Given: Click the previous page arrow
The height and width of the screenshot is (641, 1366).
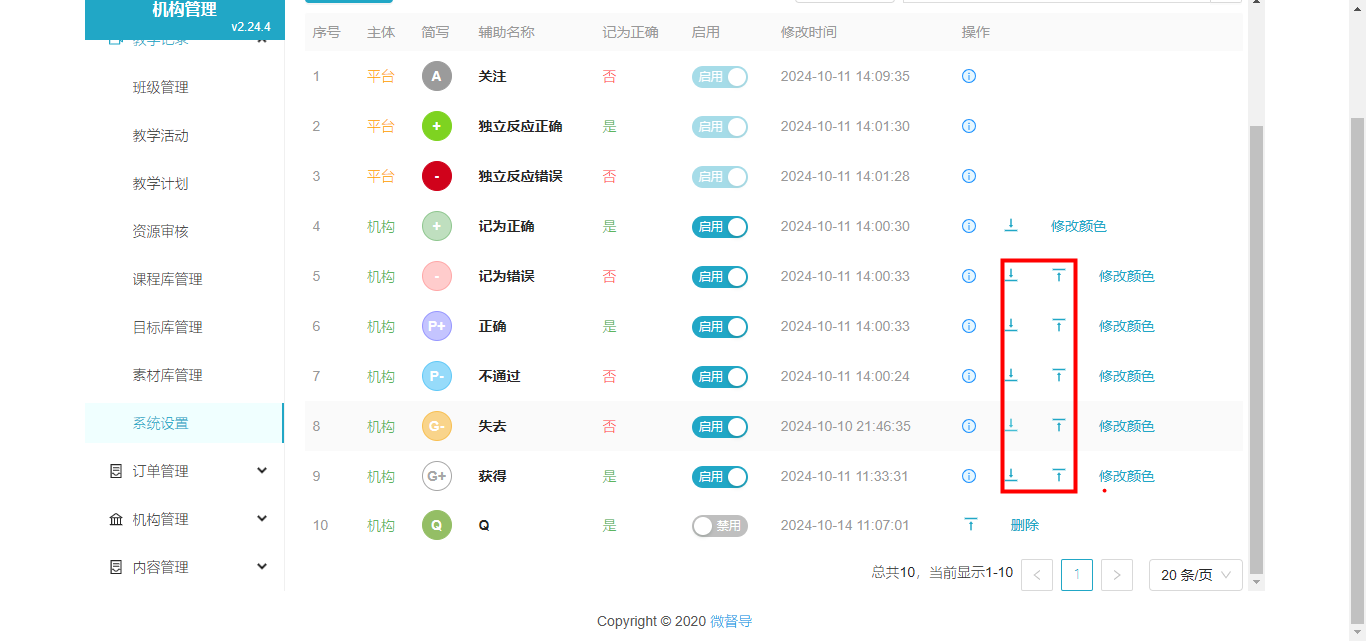Looking at the screenshot, I should [x=1037, y=575].
